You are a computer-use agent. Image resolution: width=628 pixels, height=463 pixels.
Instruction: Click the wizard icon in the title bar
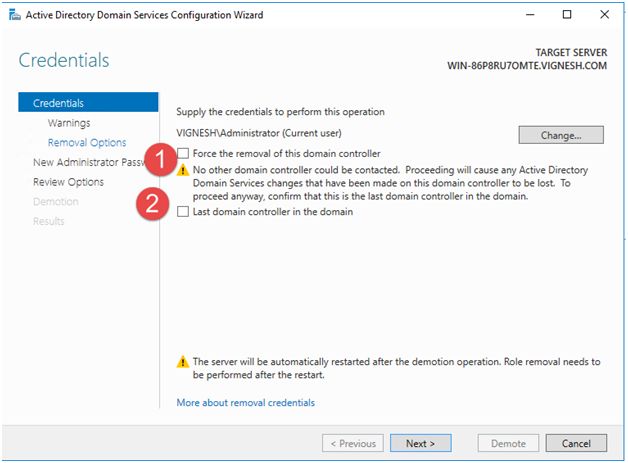point(13,14)
